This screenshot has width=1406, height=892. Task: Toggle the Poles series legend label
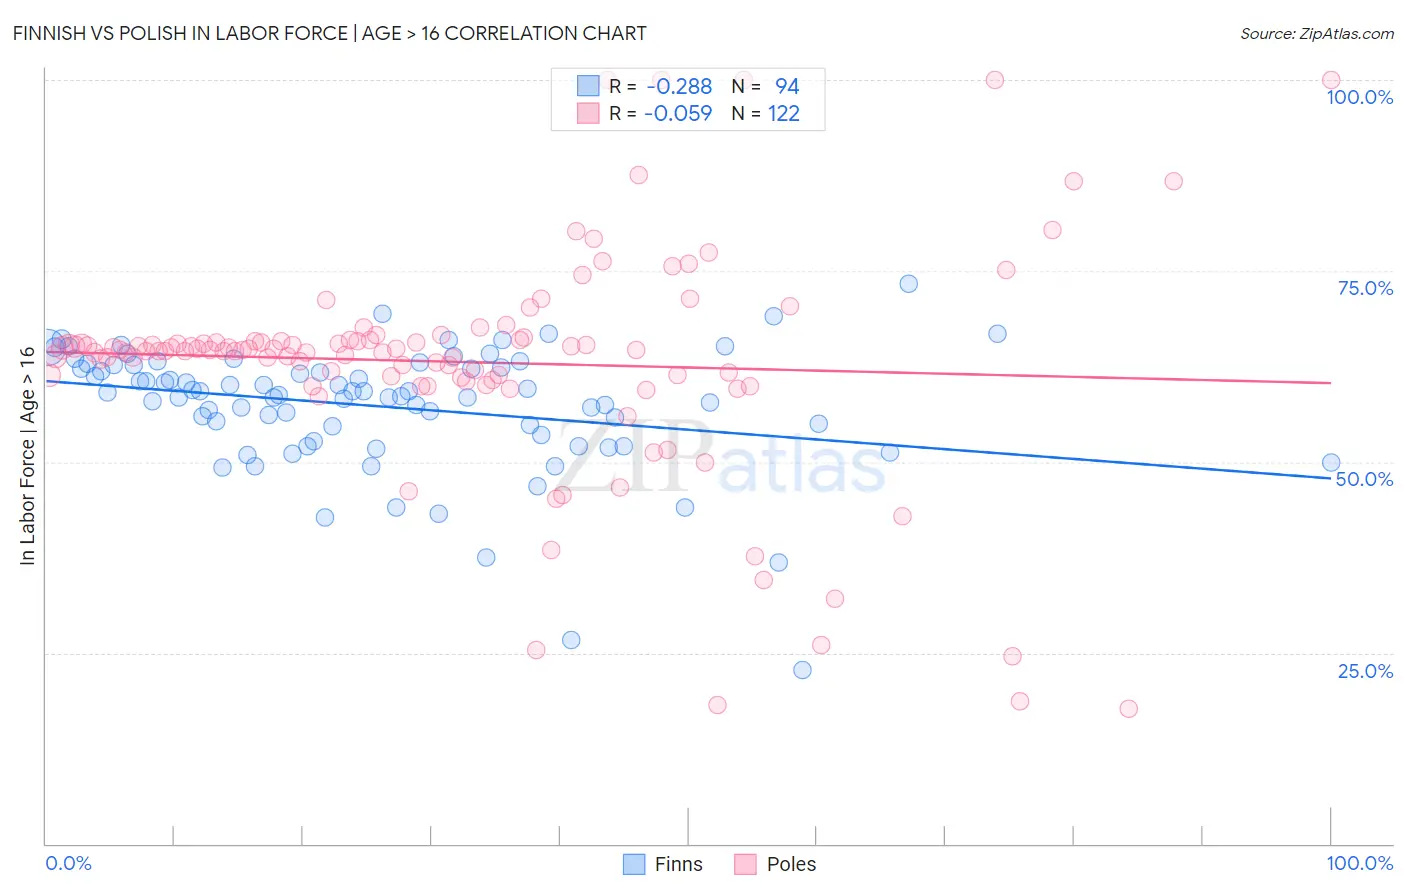(791, 864)
